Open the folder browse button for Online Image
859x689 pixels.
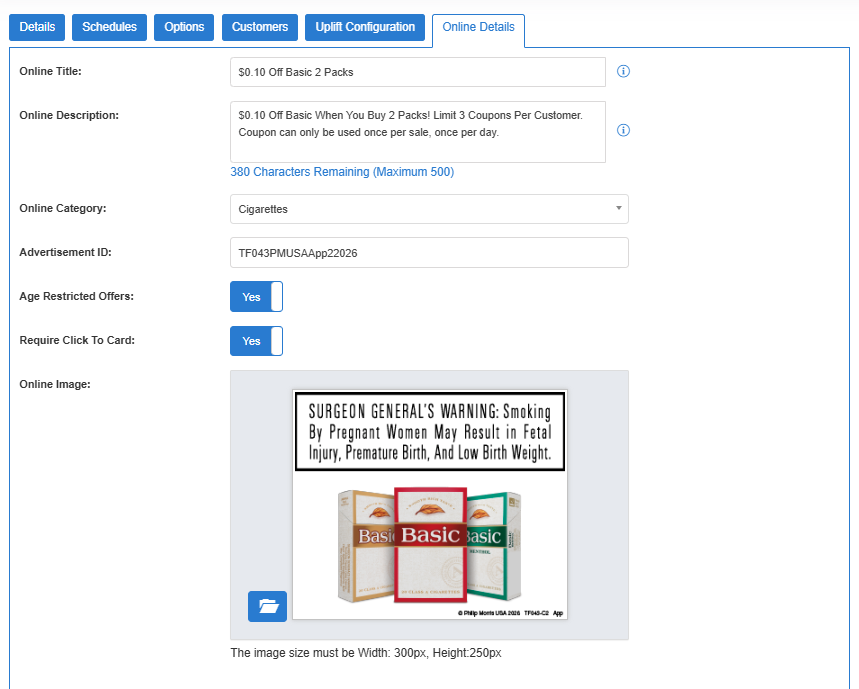tap(267, 606)
